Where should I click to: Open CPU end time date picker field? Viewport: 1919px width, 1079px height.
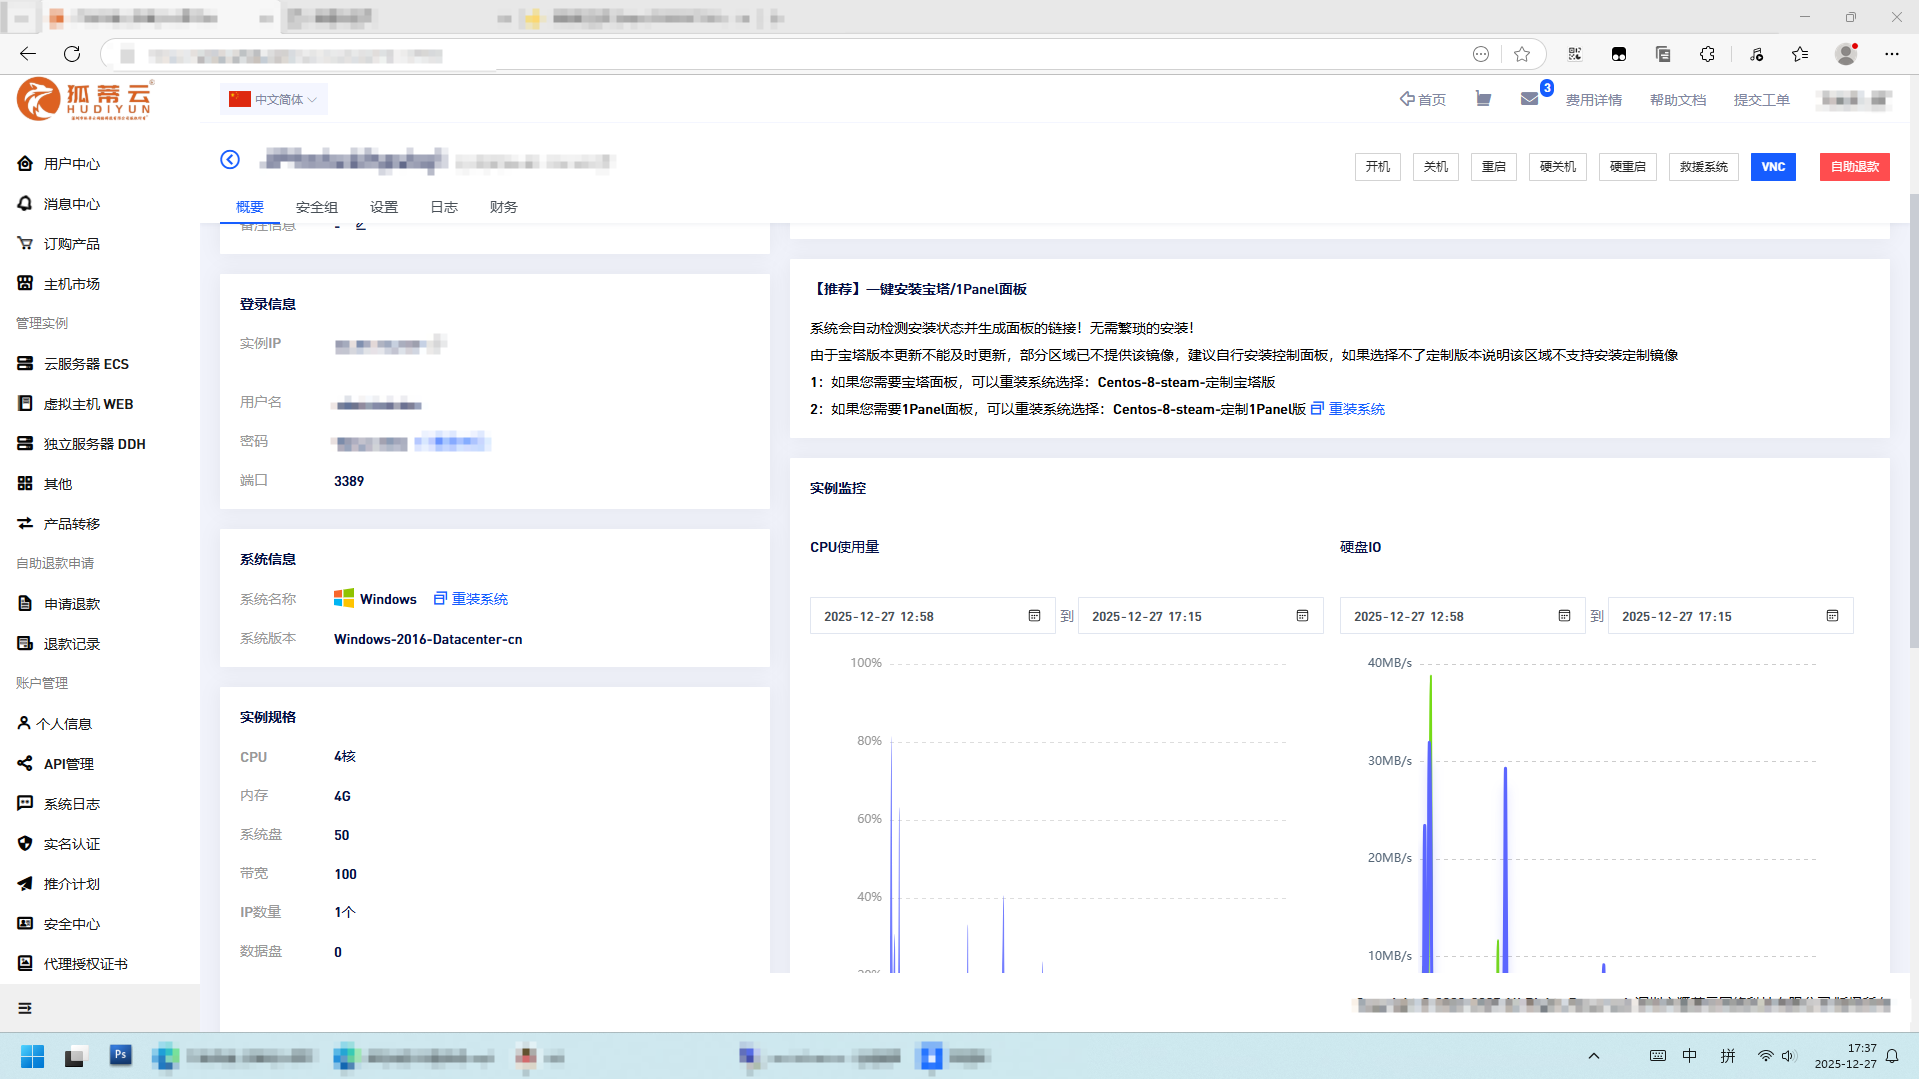1190,616
